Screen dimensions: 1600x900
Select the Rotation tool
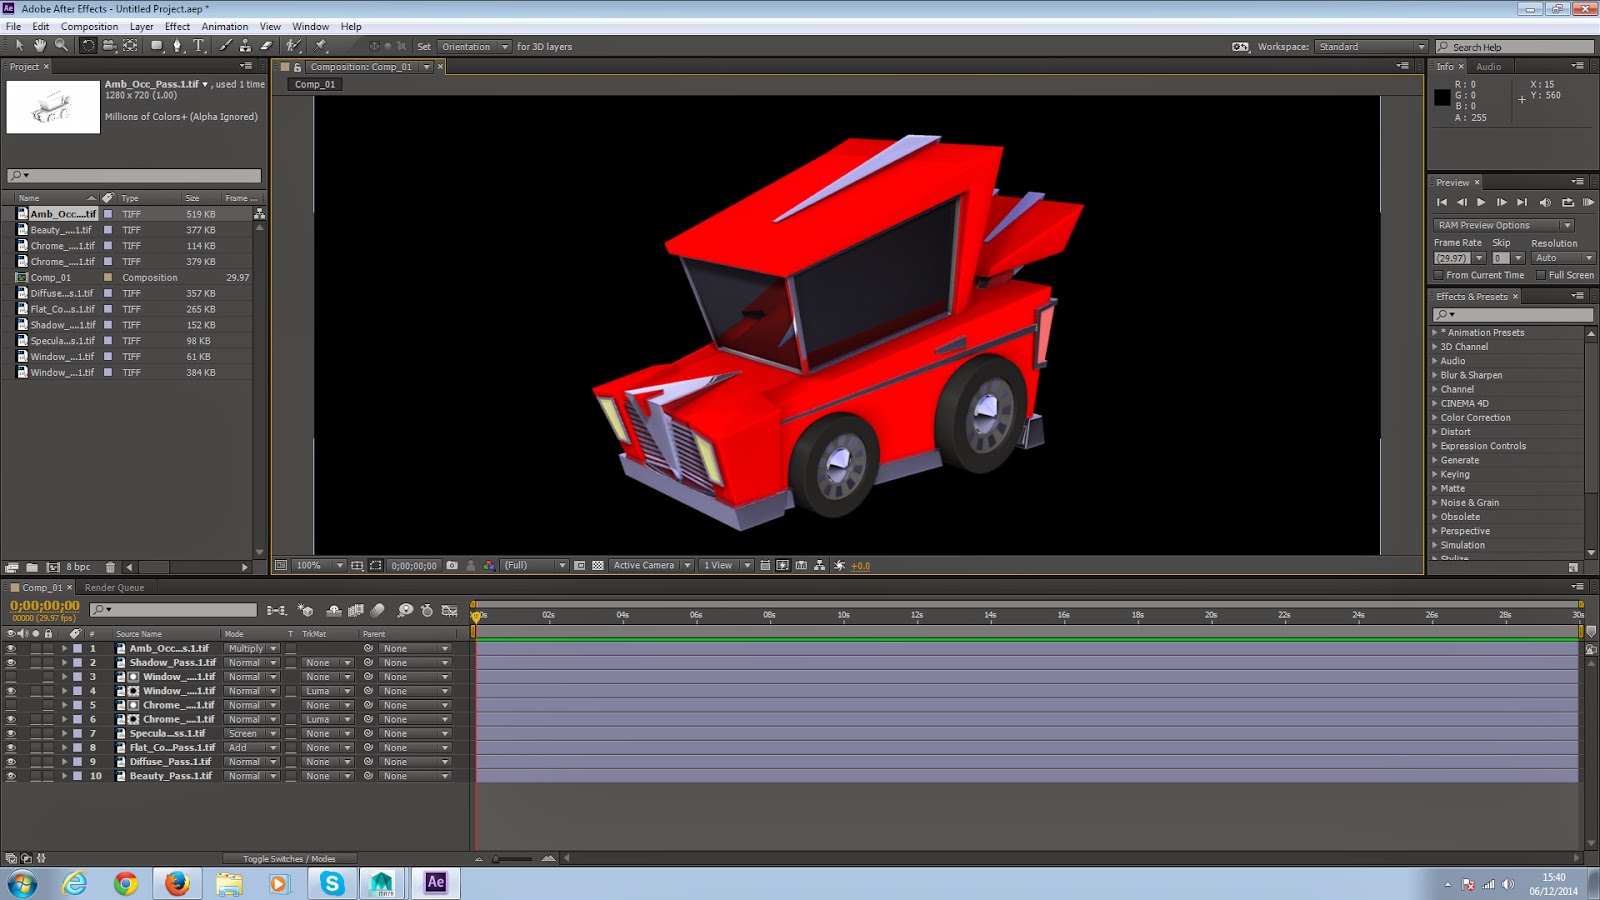point(88,46)
